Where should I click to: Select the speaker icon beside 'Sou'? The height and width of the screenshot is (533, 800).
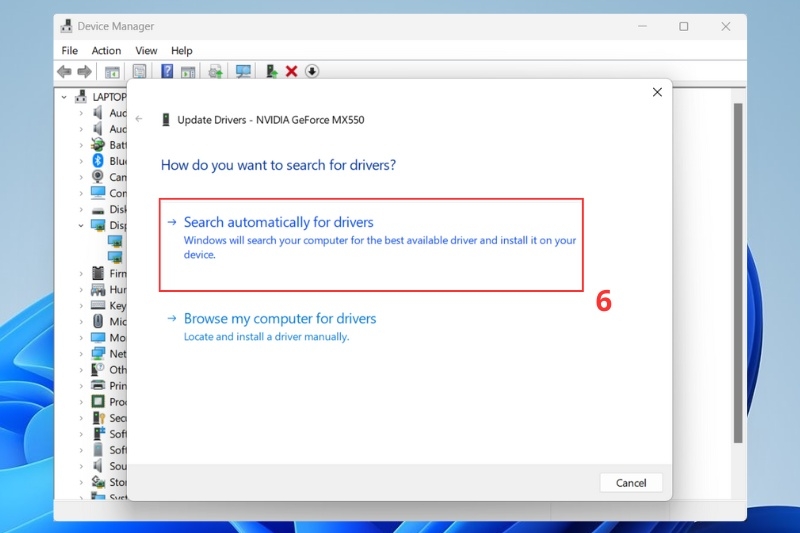(98, 465)
